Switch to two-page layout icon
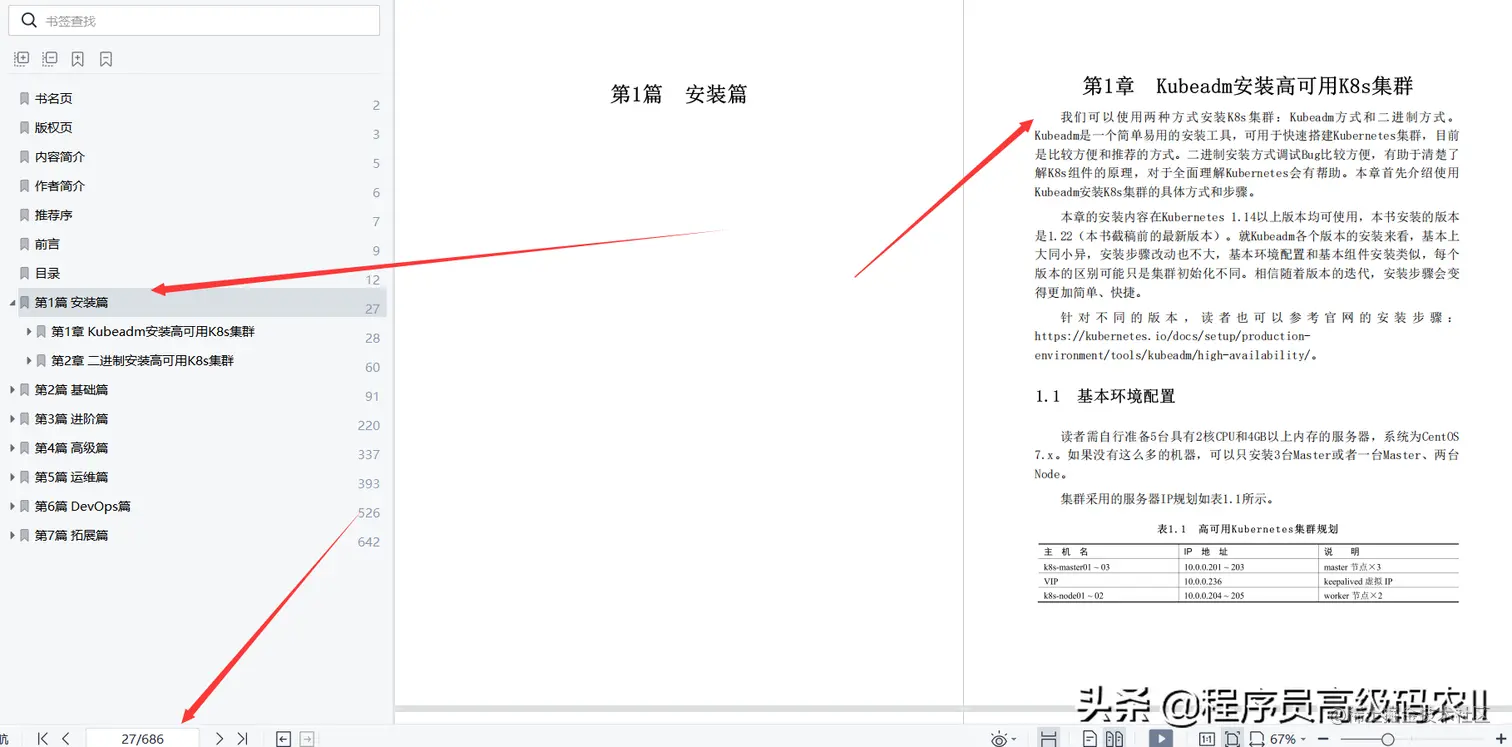The height and width of the screenshot is (747, 1512). pos(1113,738)
